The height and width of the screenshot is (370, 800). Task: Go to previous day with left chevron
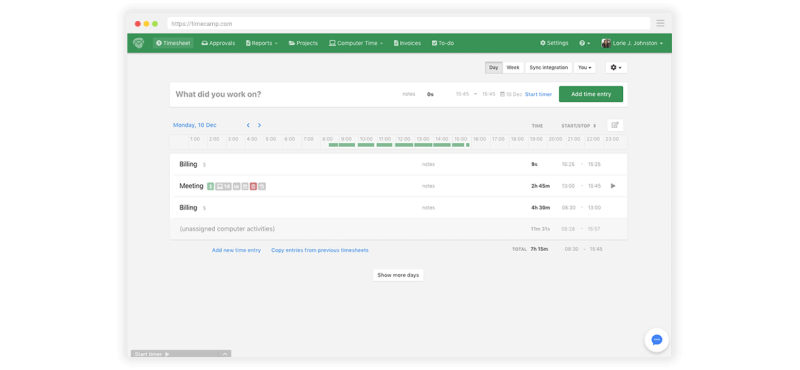[248, 125]
